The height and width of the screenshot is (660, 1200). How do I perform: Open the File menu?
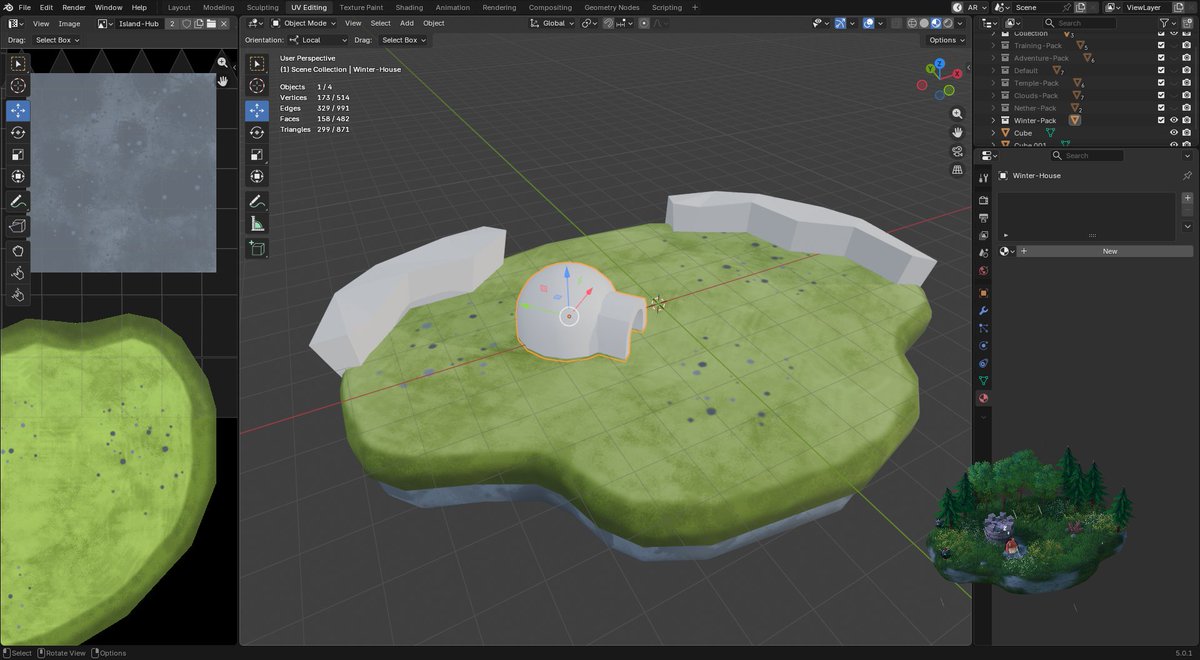click(x=25, y=7)
